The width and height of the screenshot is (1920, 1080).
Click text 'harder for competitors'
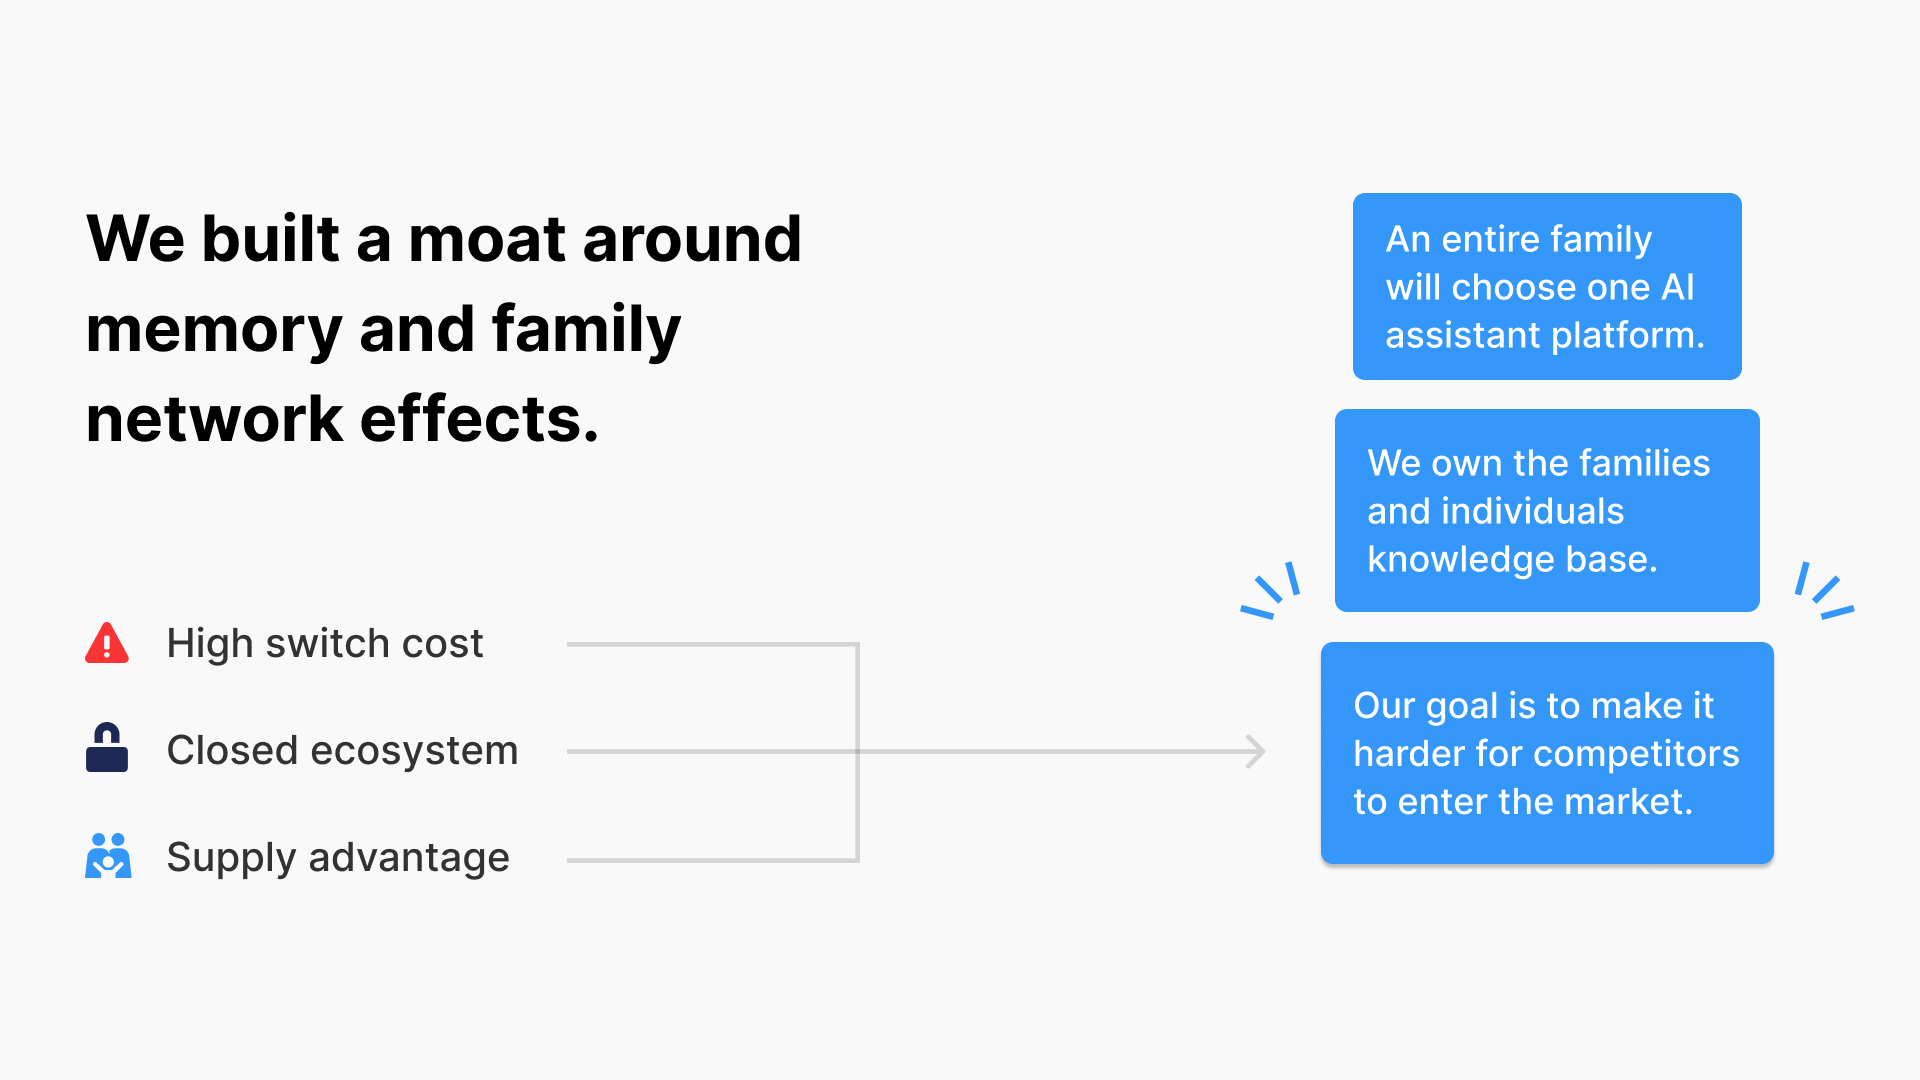pos(1546,754)
